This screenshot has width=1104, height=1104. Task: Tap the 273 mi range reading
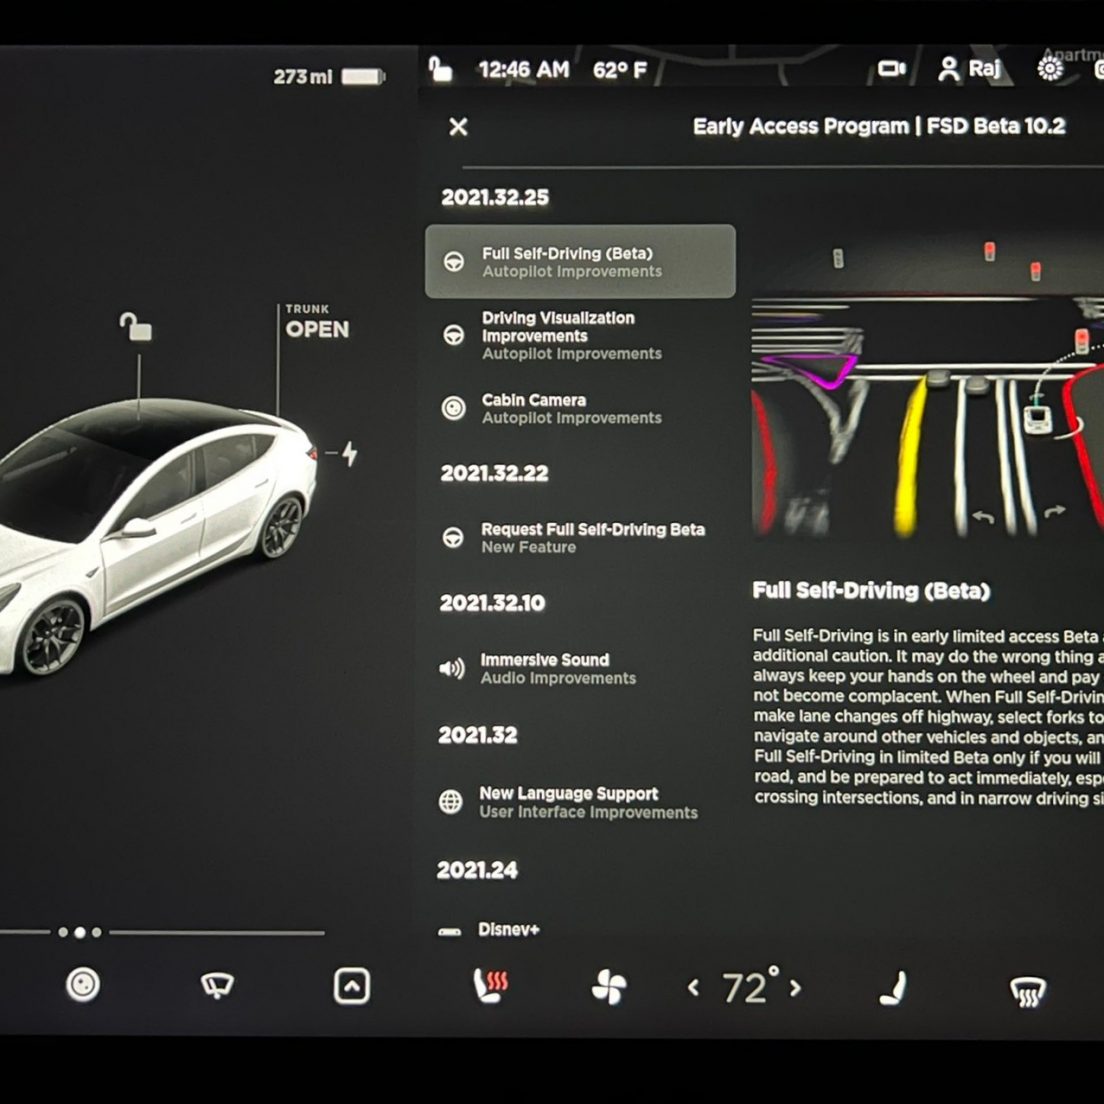tap(302, 76)
